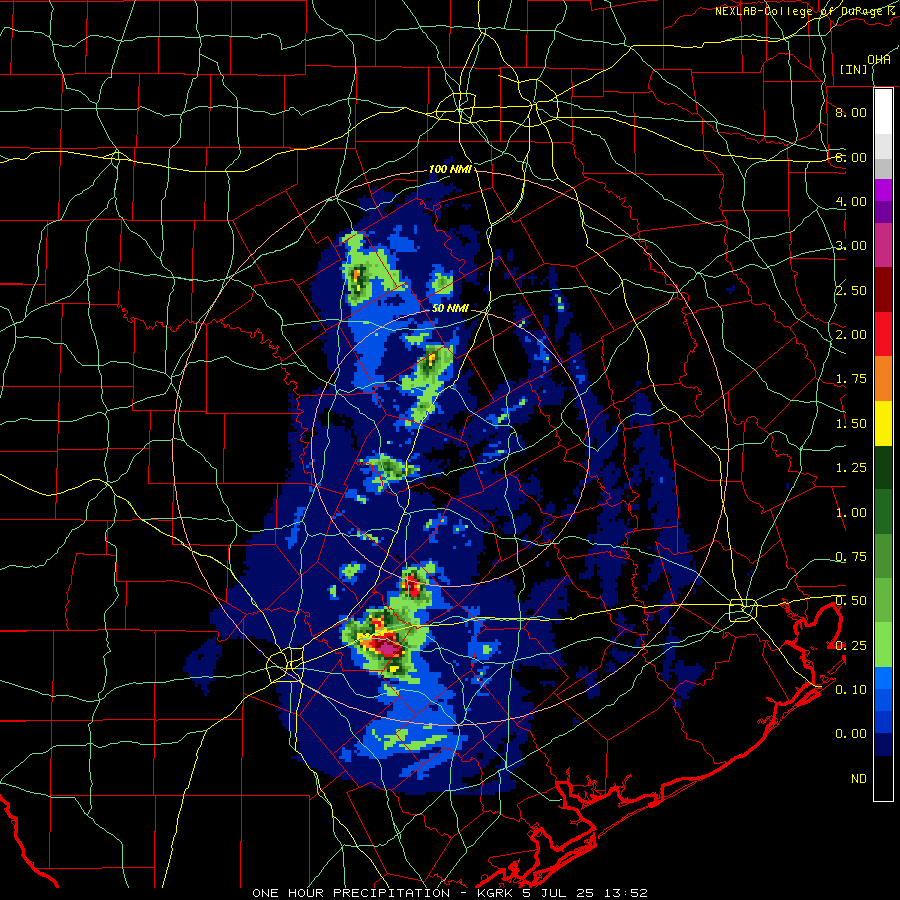The height and width of the screenshot is (900, 900).
Task: Click the 2.00 legend value
Action: (851, 335)
